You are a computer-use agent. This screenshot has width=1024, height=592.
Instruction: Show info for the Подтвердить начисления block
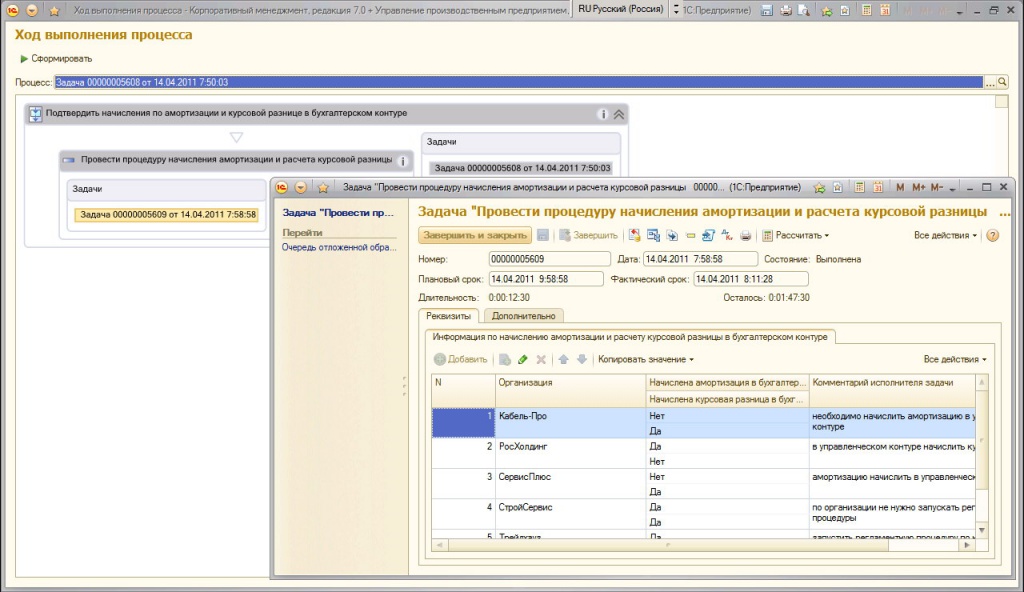click(x=602, y=114)
